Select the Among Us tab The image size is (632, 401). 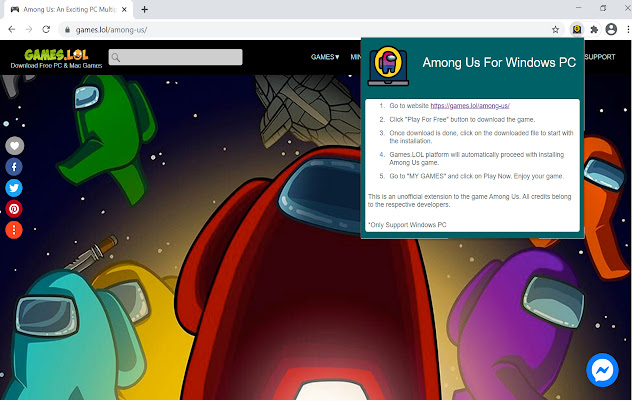(69, 9)
